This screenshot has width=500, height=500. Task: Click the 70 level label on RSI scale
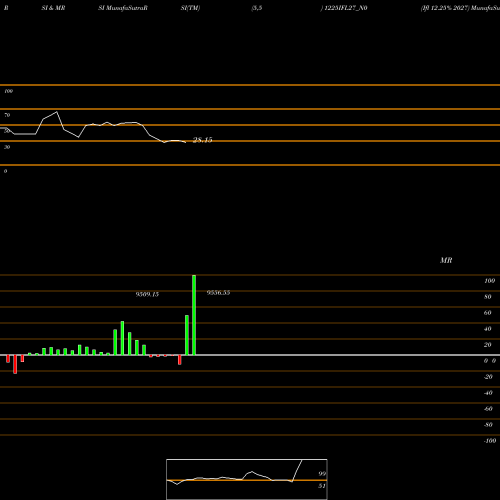[7, 115]
